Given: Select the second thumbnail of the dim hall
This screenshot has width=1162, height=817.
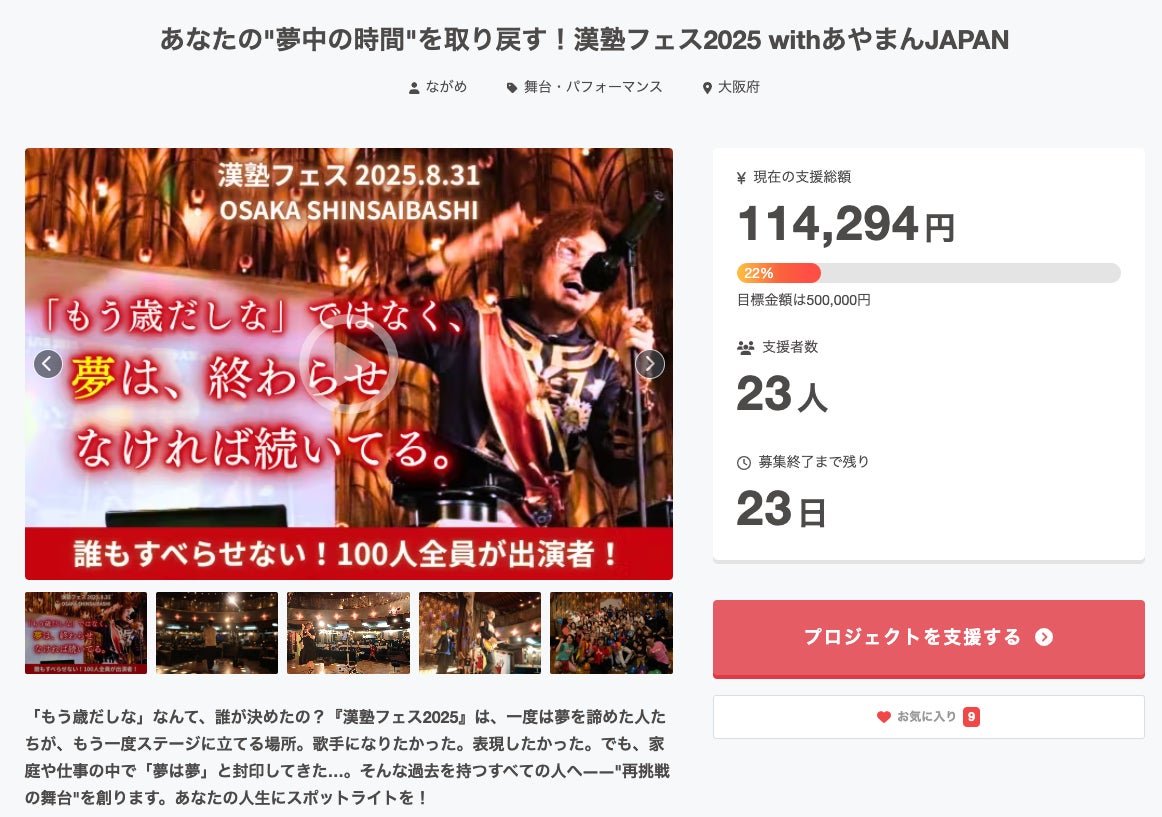Looking at the screenshot, I should [217, 632].
